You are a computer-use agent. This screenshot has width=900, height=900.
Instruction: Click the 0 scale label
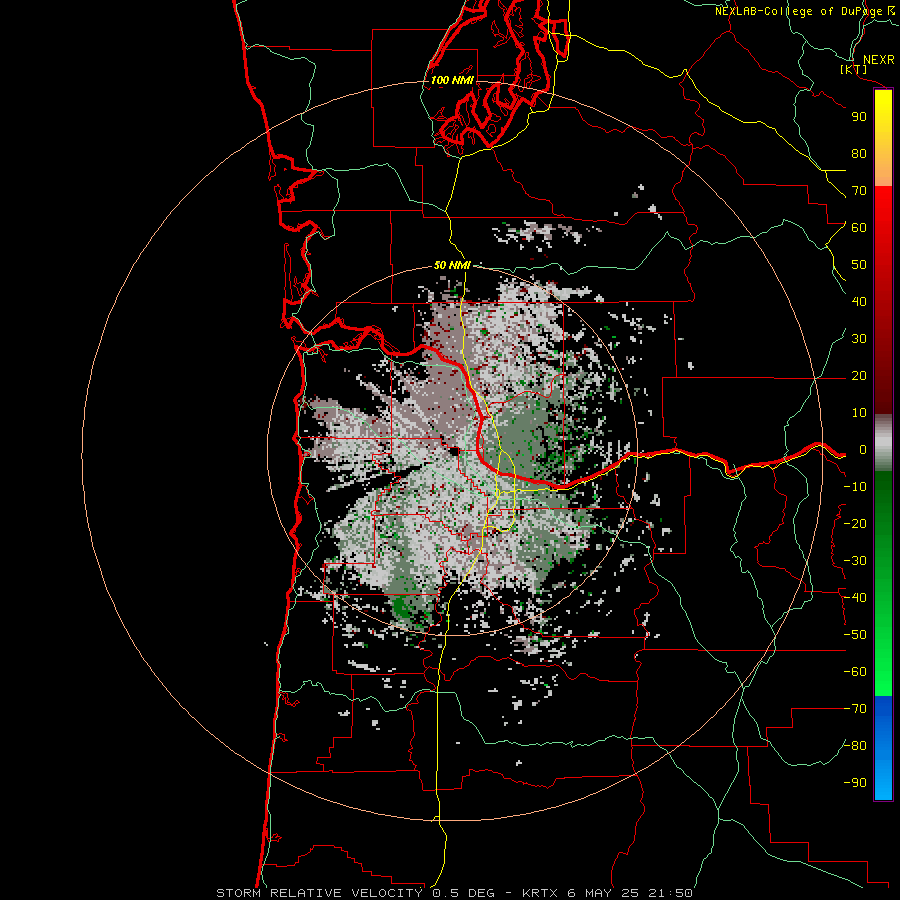[863, 450]
